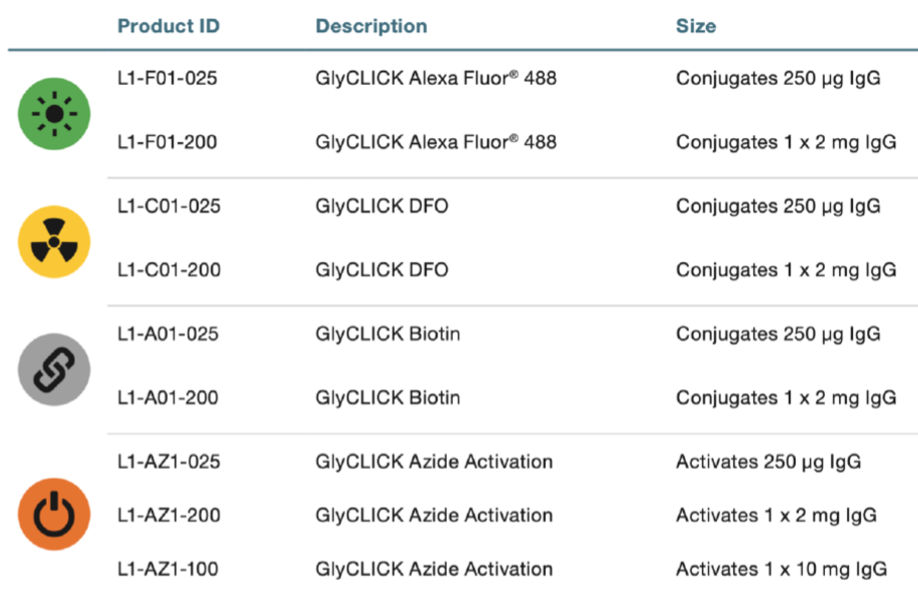Viewport: 918px width, 600px height.
Task: Select product ID L1-AZ1-100
Action: point(169,570)
